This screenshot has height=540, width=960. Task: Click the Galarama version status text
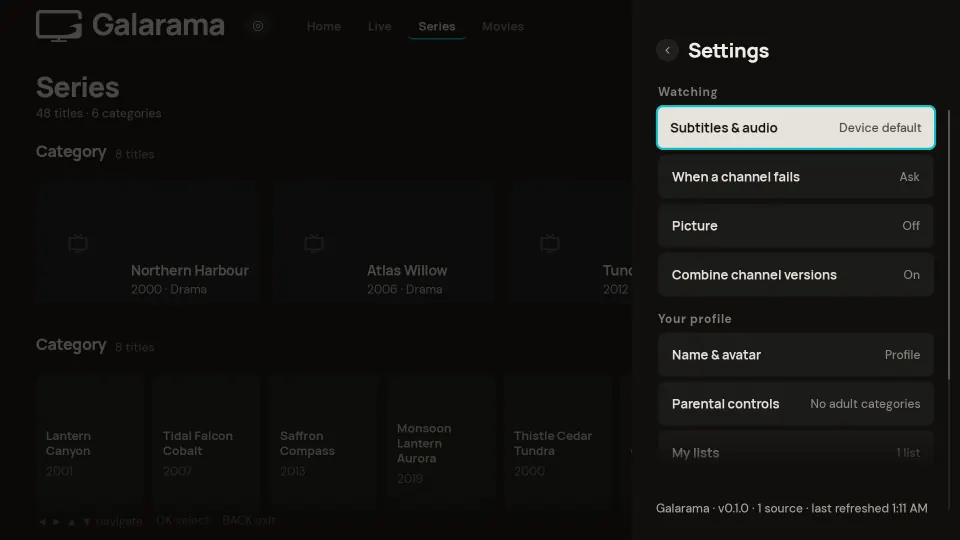coord(792,508)
